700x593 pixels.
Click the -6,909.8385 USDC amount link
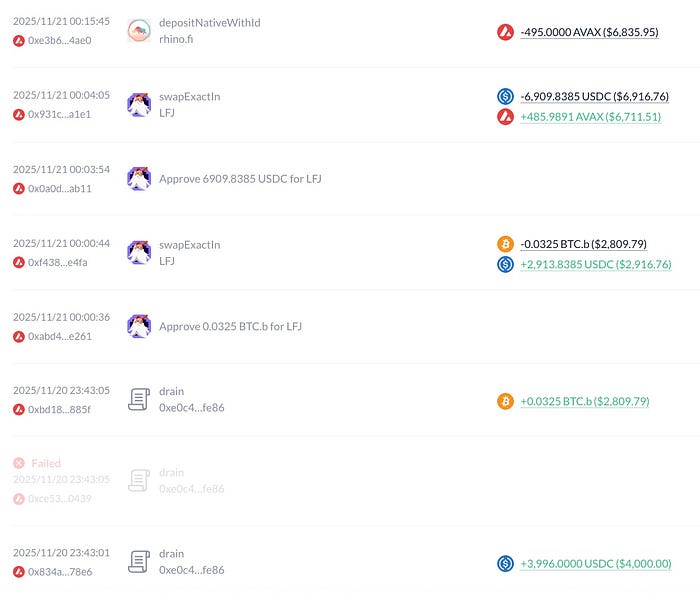(594, 97)
